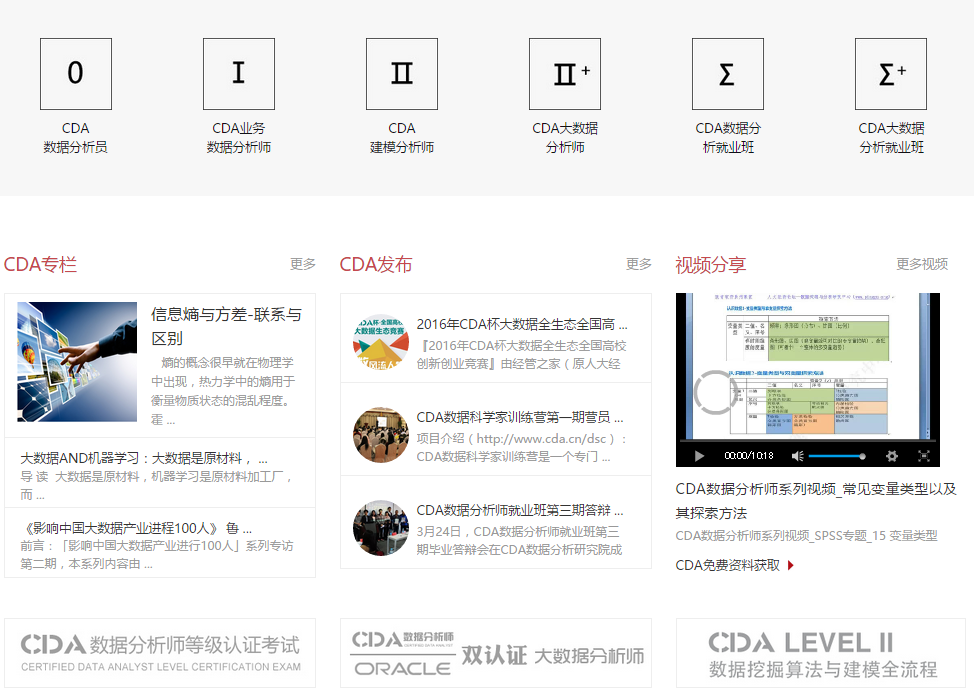Click the CDA免费资料获取 link
This screenshot has height=697, width=974.
tap(727, 565)
